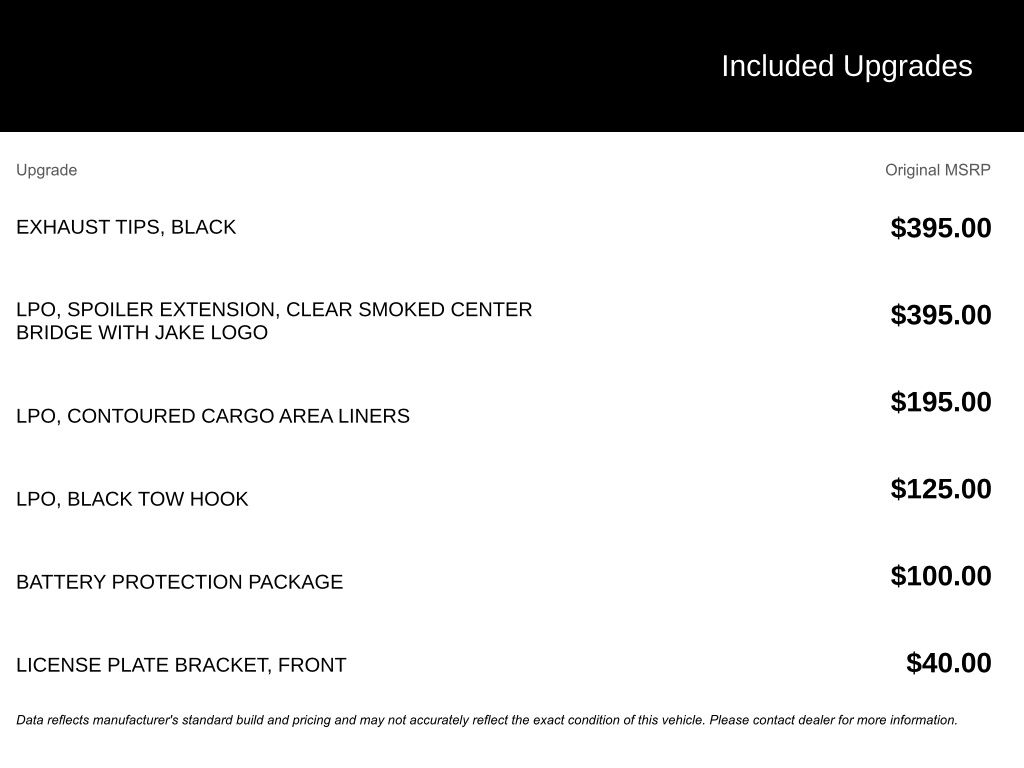
Task: Select LICENSE PLATE BRACKET, FRONT entry
Action: point(181,665)
